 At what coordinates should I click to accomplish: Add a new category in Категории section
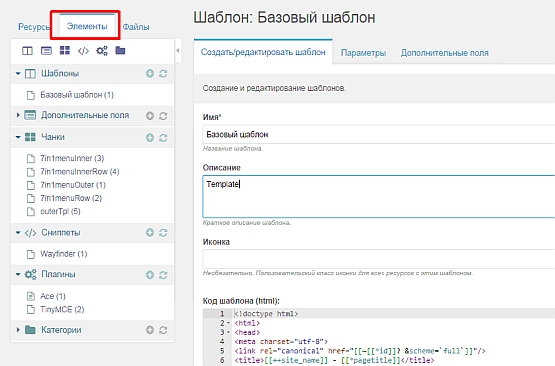click(150, 330)
